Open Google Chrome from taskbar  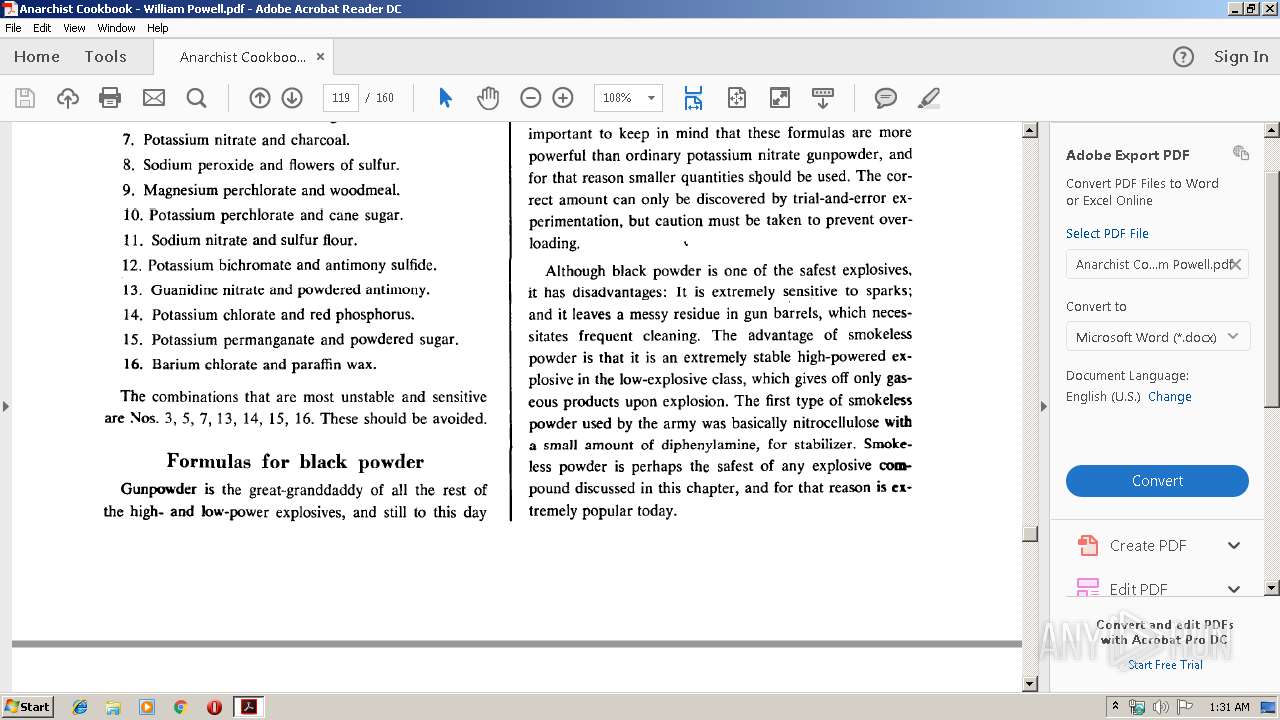click(181, 707)
